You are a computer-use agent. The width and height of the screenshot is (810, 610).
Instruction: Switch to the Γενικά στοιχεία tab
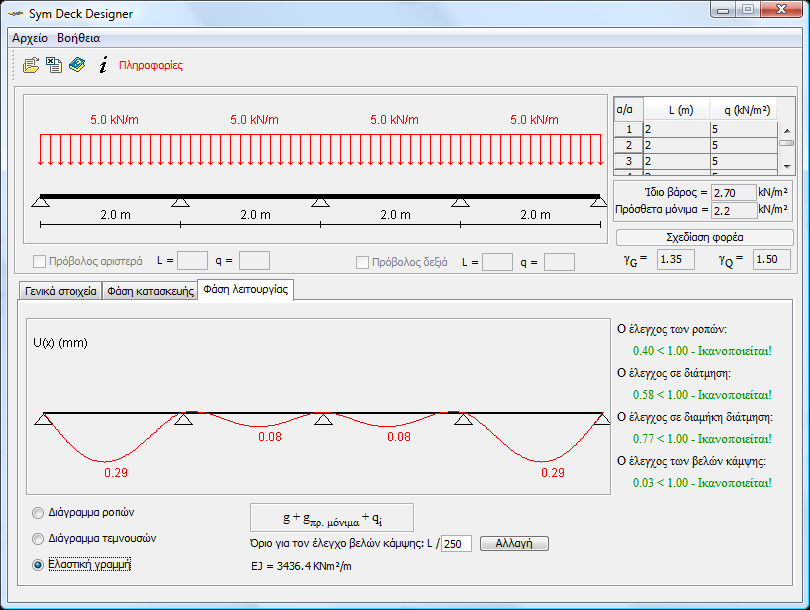point(60,291)
